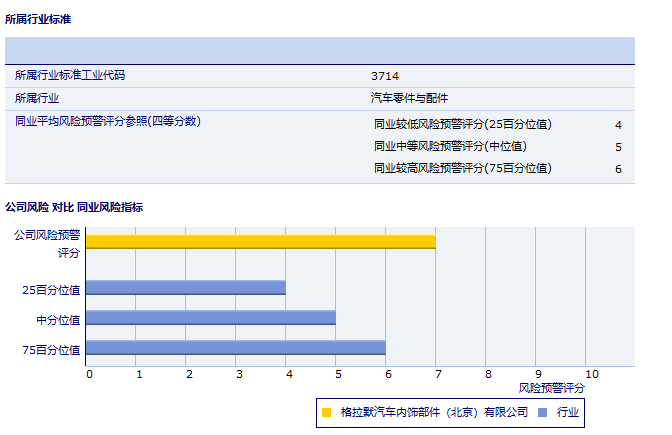This screenshot has height=435, width=672.
Task: Select the 汽车零件与配件 industry value
Action: pos(409,98)
